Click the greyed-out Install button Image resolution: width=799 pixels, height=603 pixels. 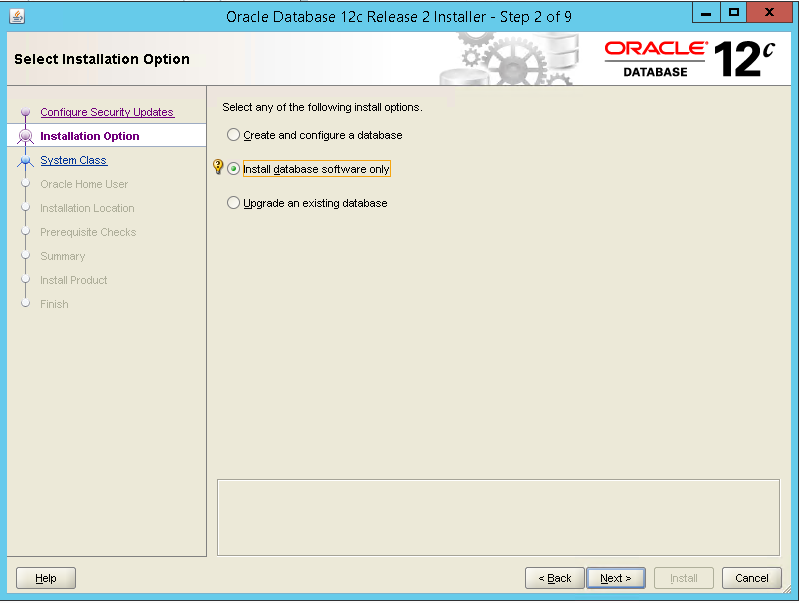point(684,578)
